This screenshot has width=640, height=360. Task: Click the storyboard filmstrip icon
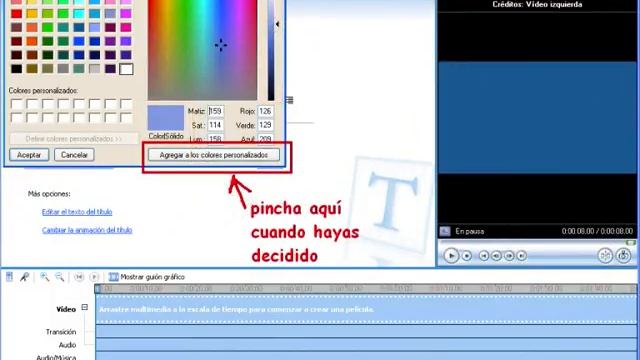pyautogui.click(x=113, y=277)
